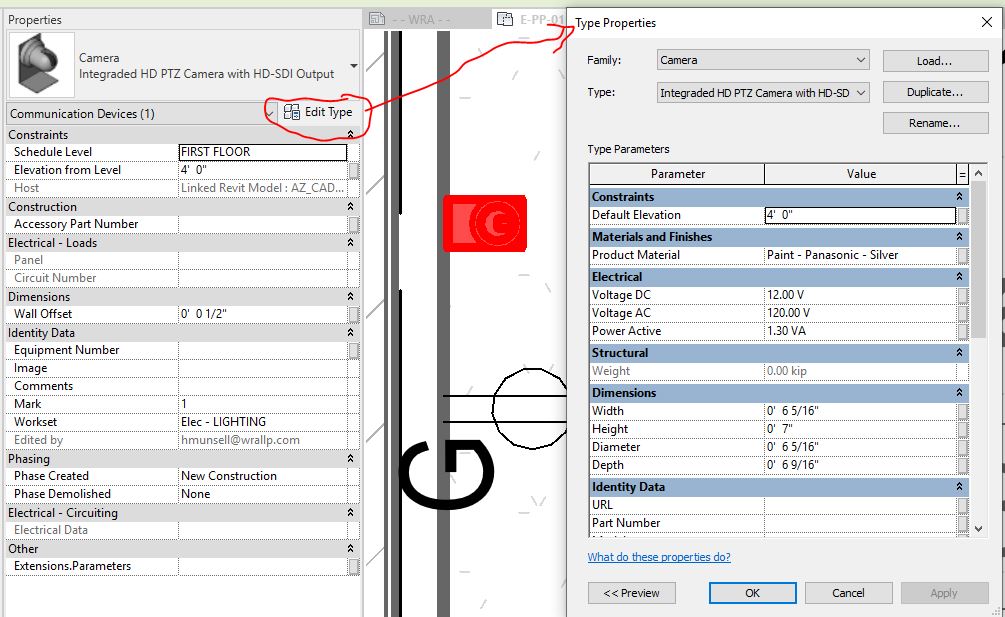This screenshot has width=1005, height=617.
Task: Collapse the Electrical - Circuiting section
Action: (351, 513)
